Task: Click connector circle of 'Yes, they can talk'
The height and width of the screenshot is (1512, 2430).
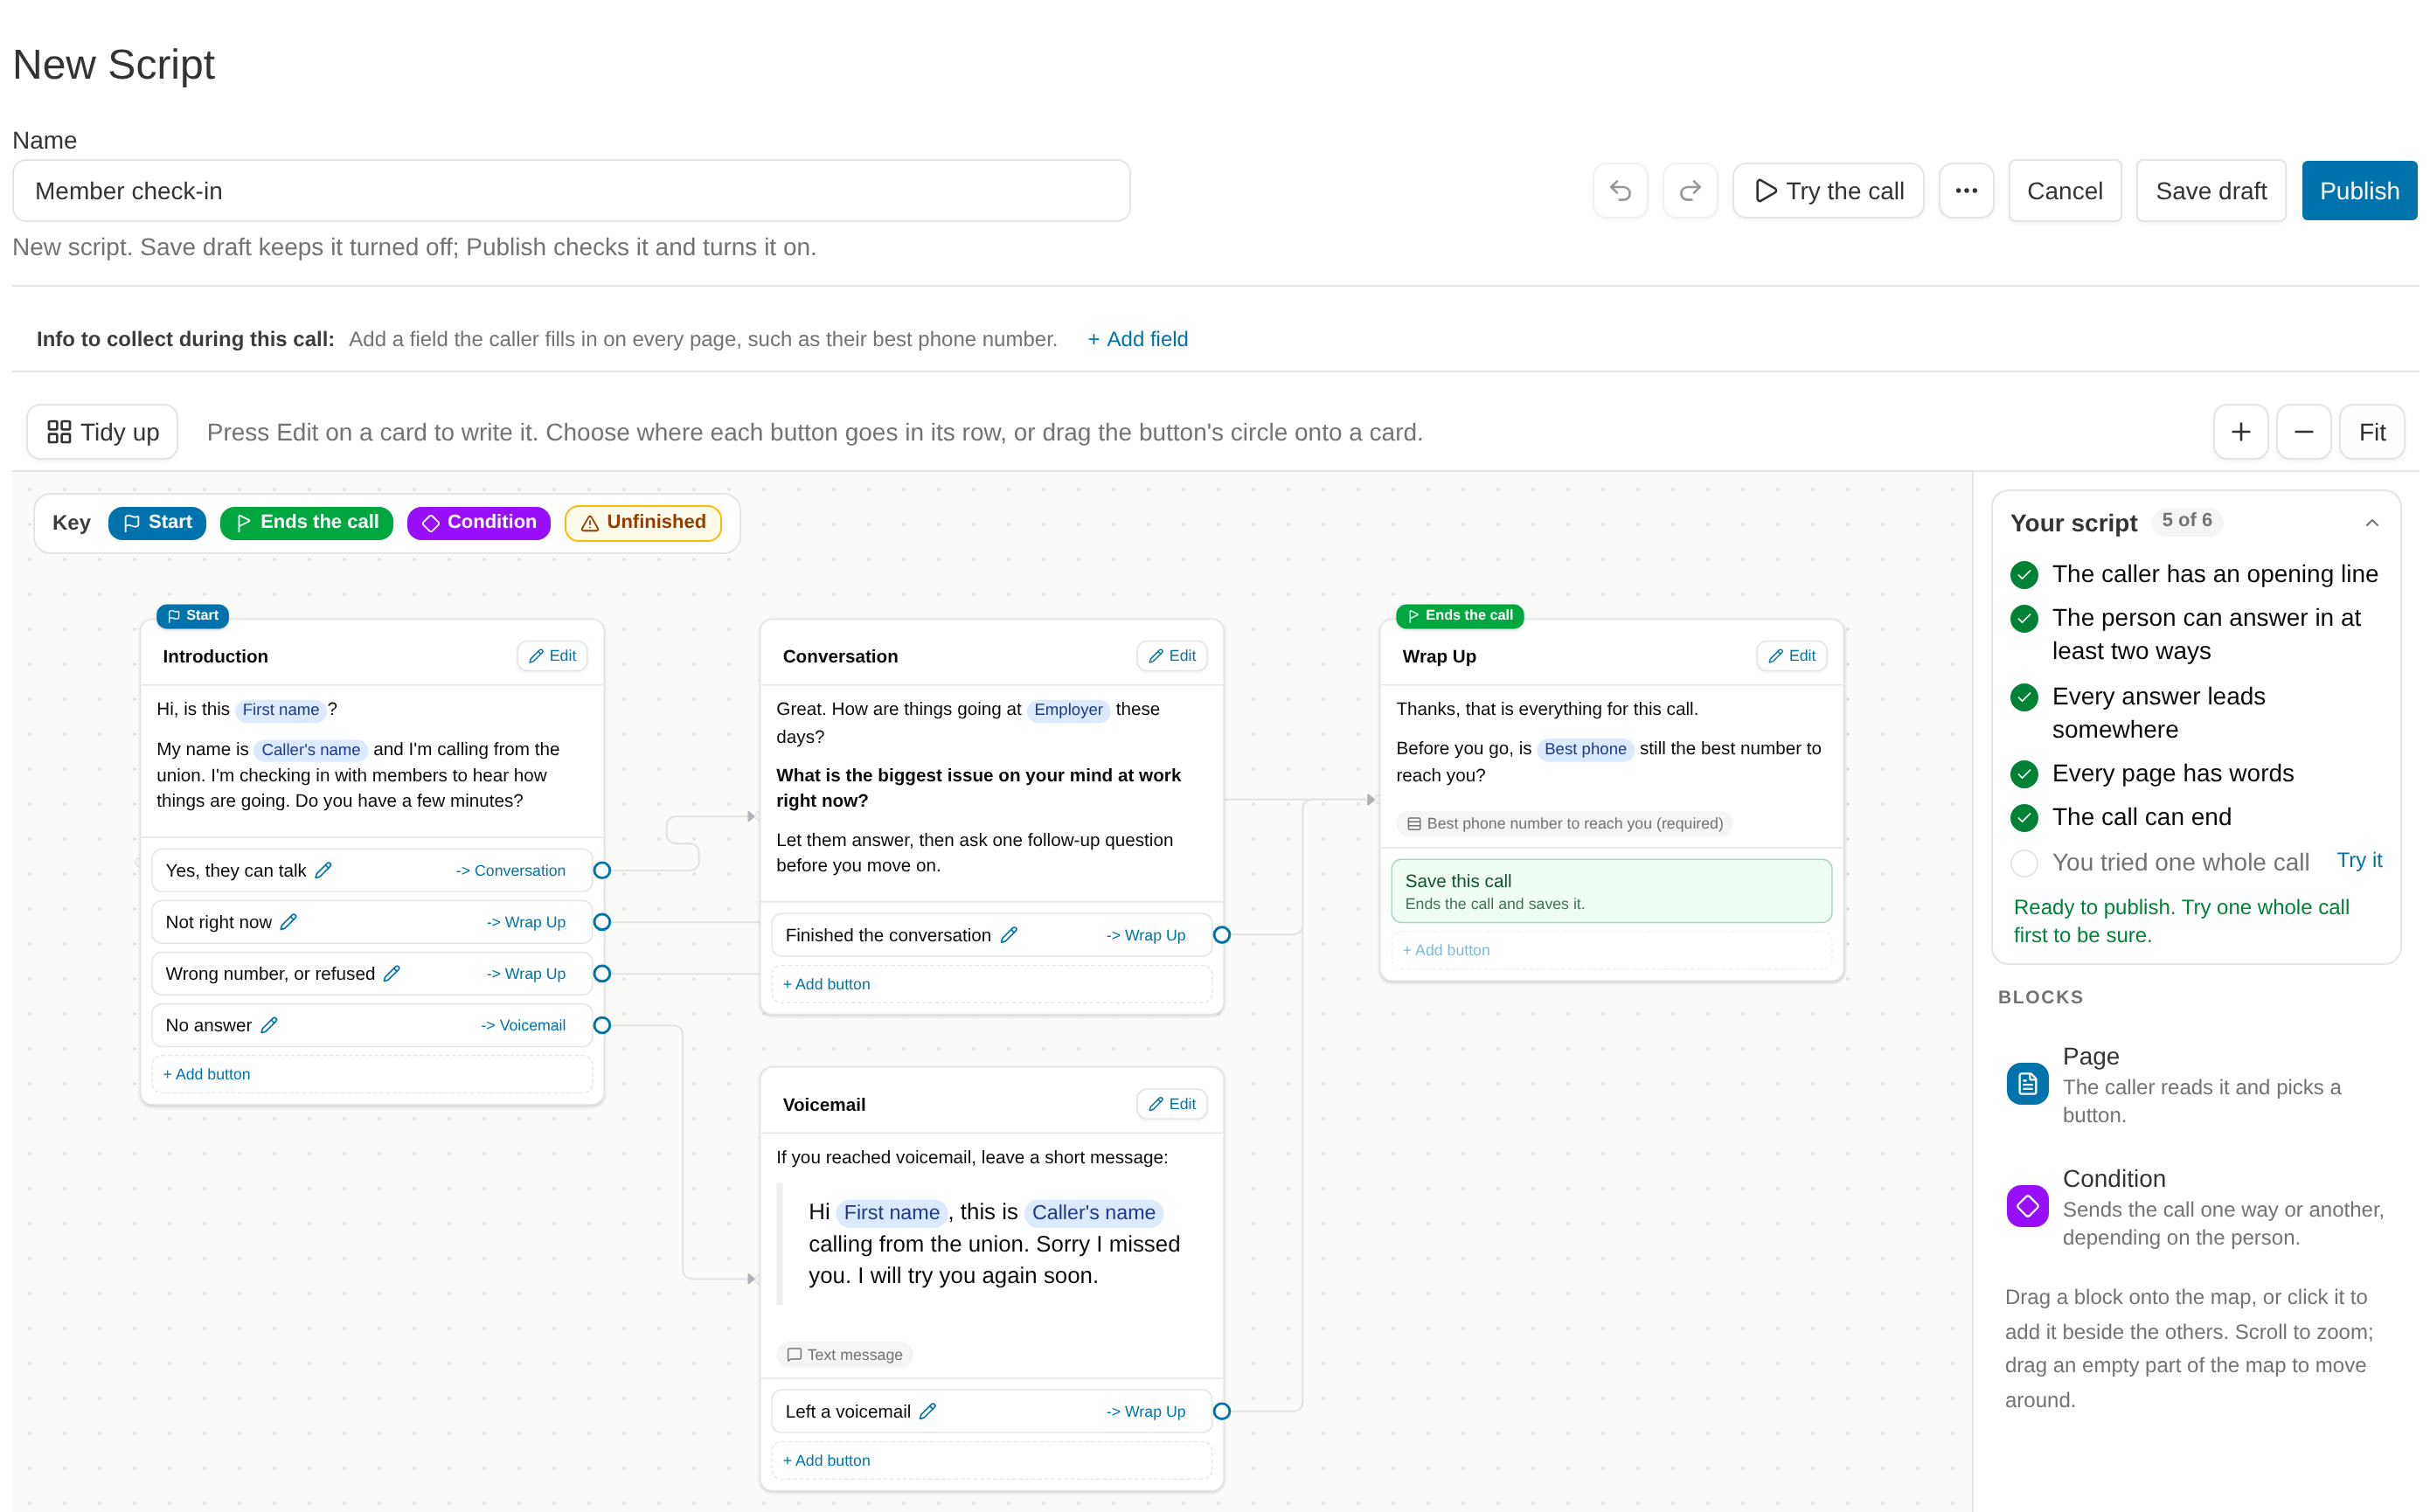Action: point(602,870)
